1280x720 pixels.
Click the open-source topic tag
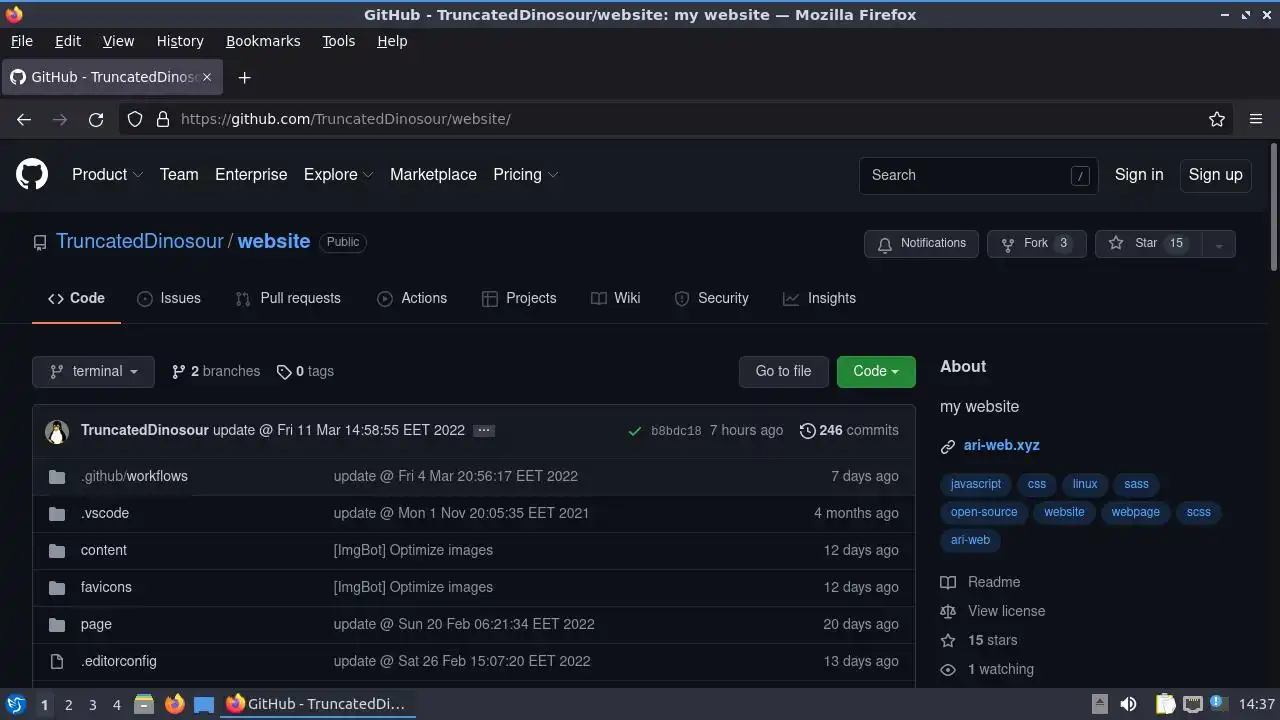coord(984,512)
